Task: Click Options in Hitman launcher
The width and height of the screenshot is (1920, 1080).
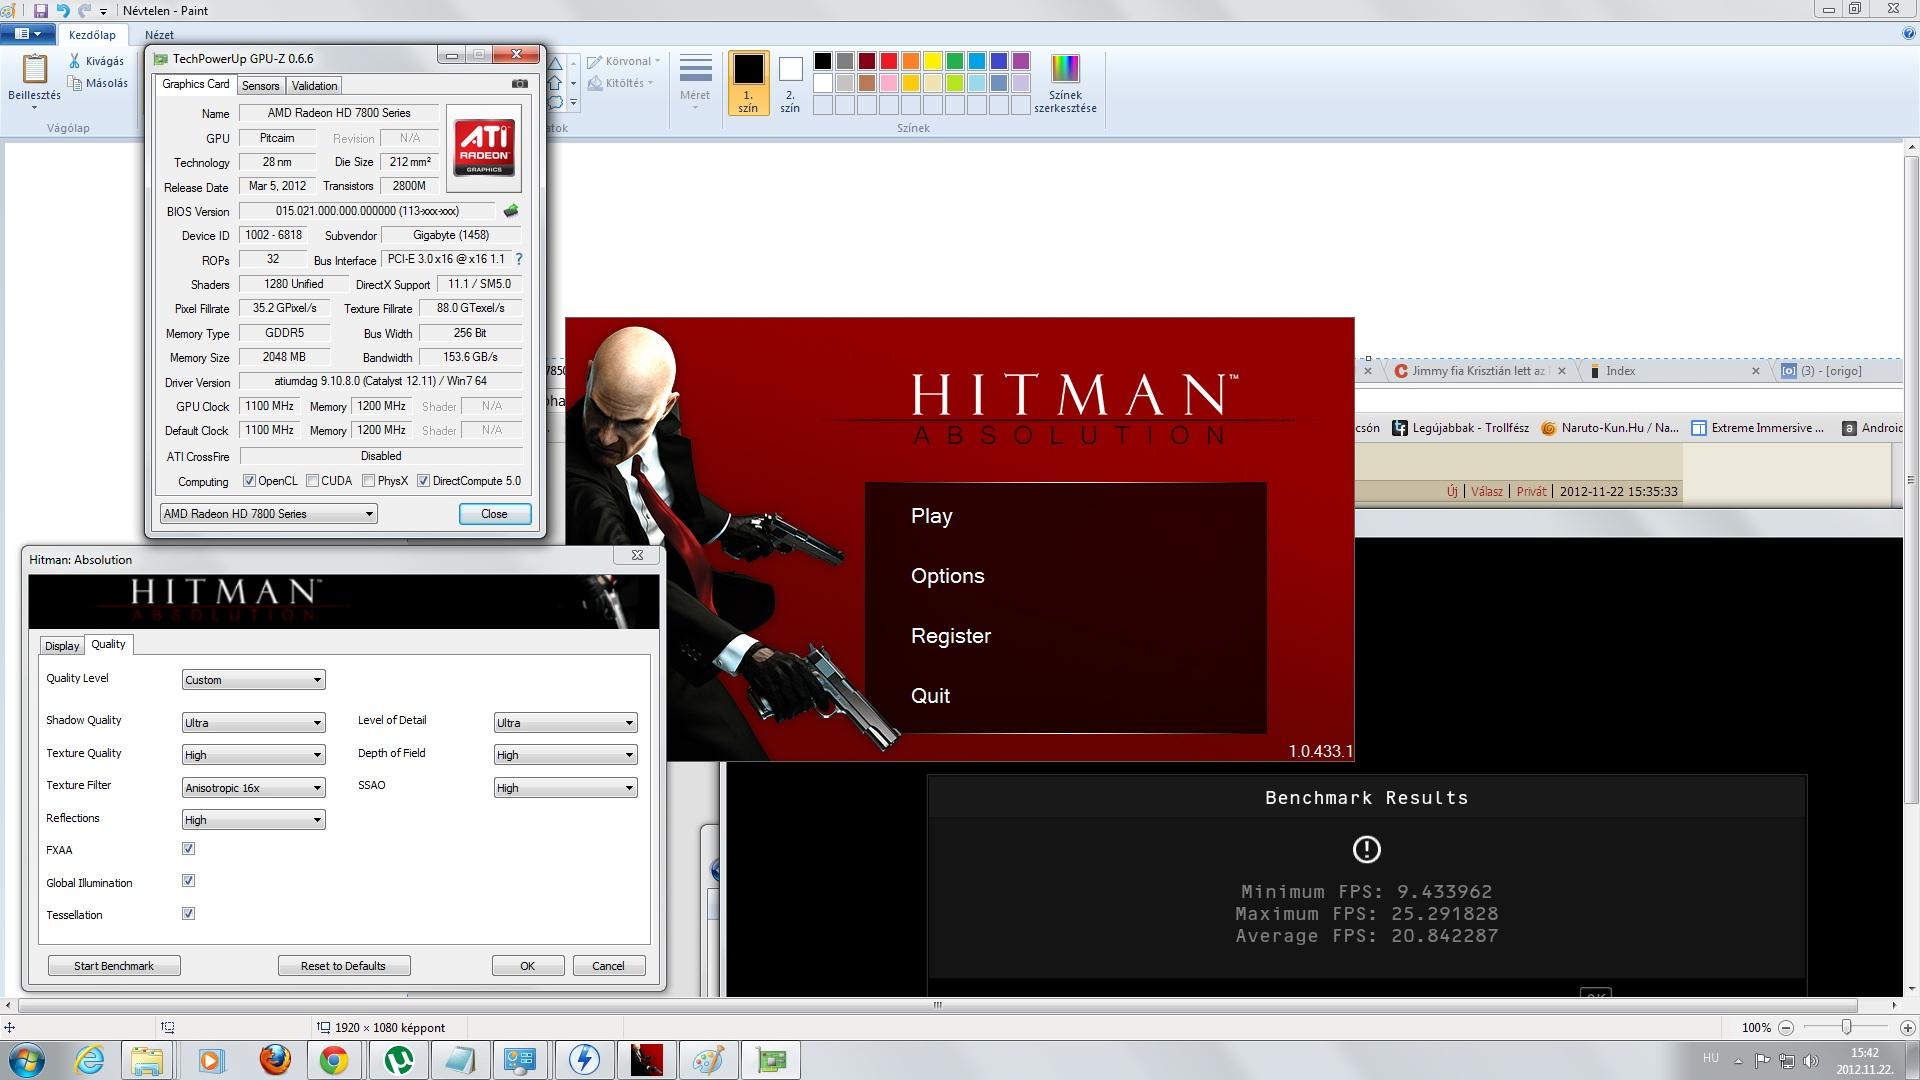Action: pyautogui.click(x=948, y=576)
